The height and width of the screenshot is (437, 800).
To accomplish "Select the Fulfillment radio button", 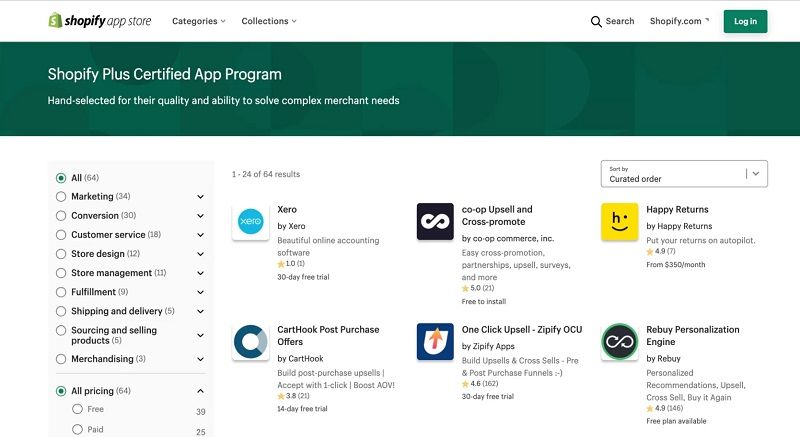I will pyautogui.click(x=61, y=292).
